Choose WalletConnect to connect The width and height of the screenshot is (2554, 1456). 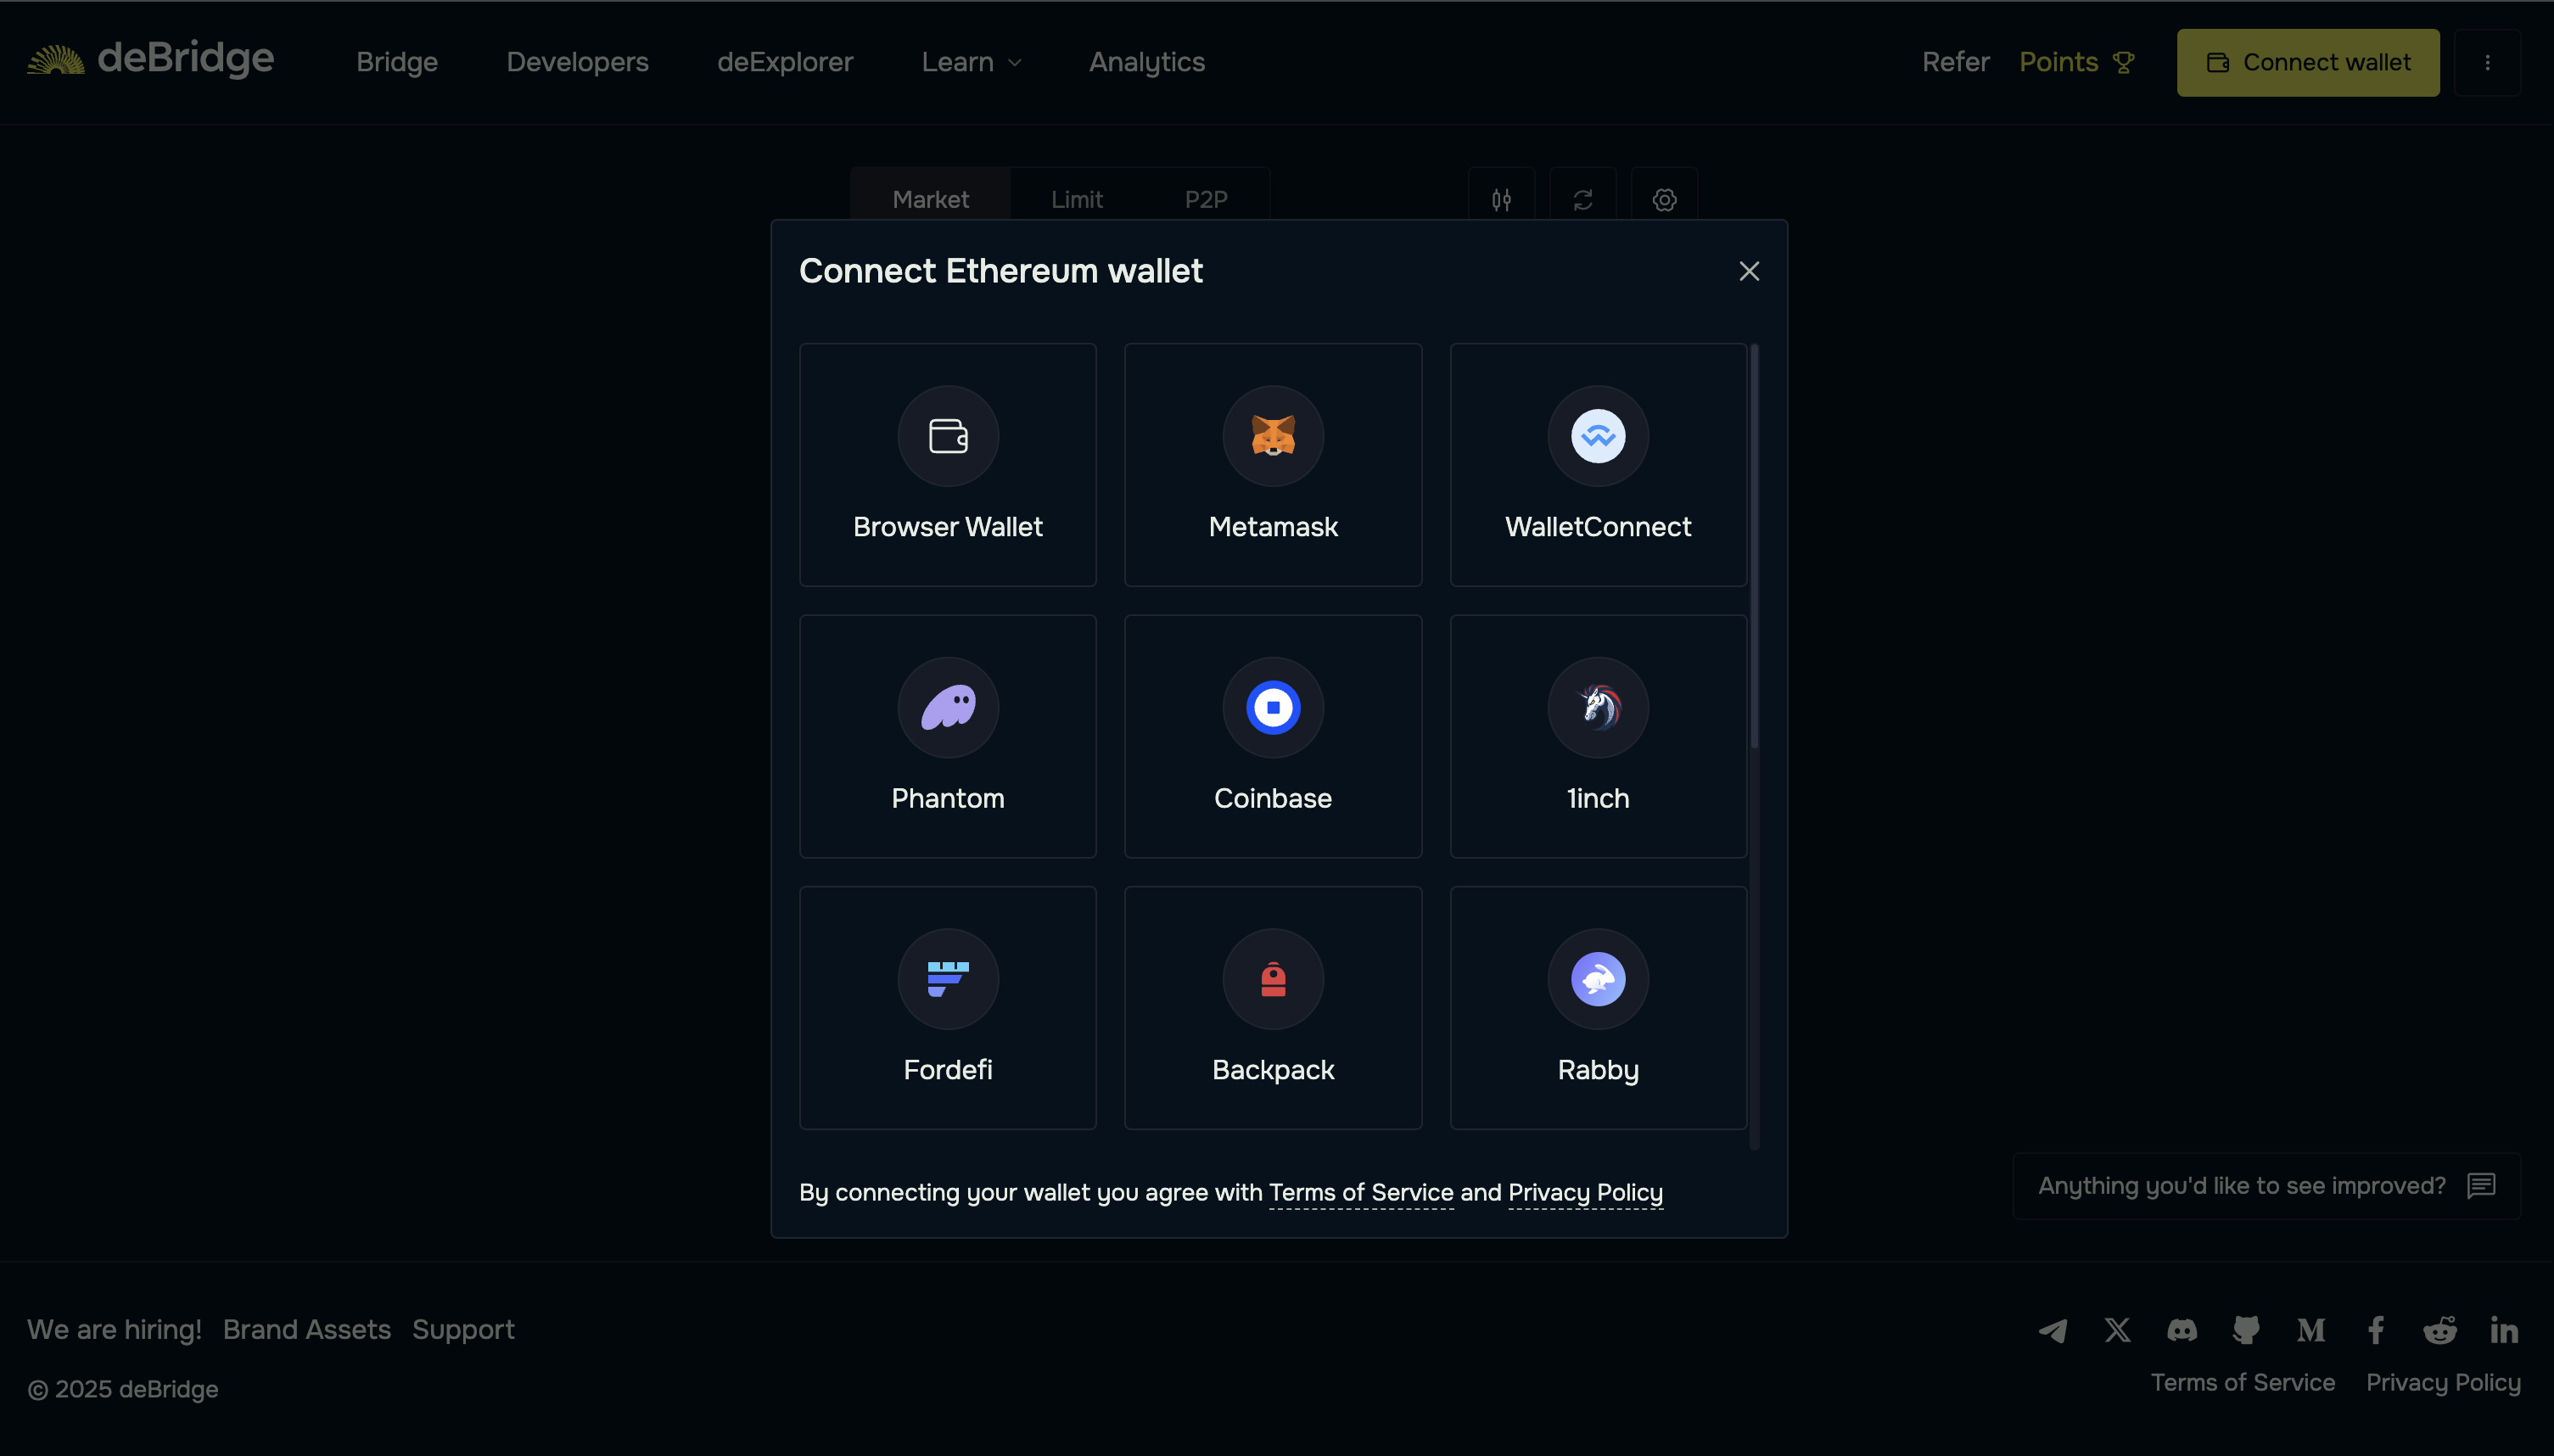pyautogui.click(x=1597, y=465)
